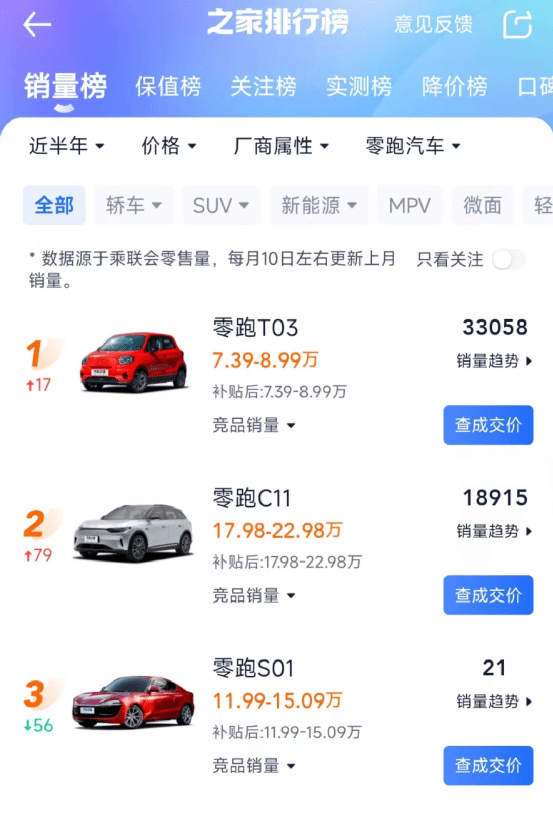
Task: Open the 价格 filter dropdown
Action: tap(169, 146)
